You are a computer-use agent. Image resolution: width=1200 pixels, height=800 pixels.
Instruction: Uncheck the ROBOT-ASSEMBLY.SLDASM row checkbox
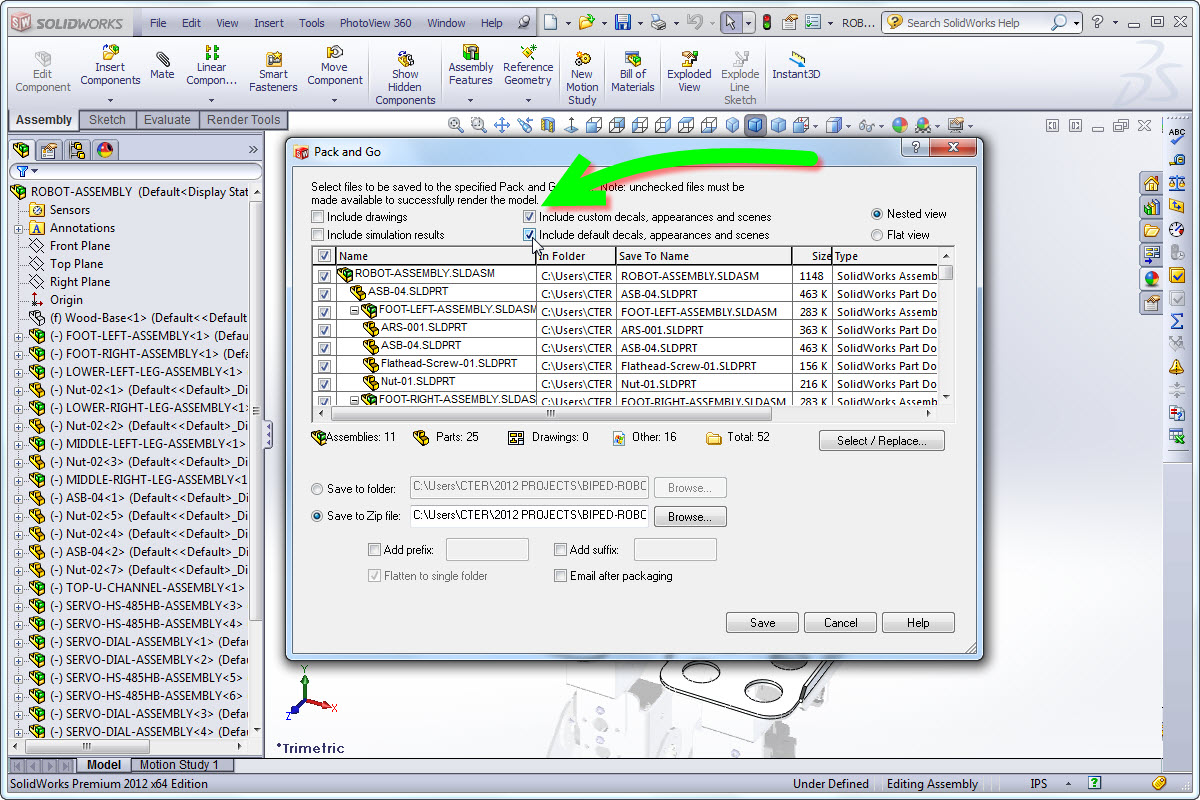point(324,276)
